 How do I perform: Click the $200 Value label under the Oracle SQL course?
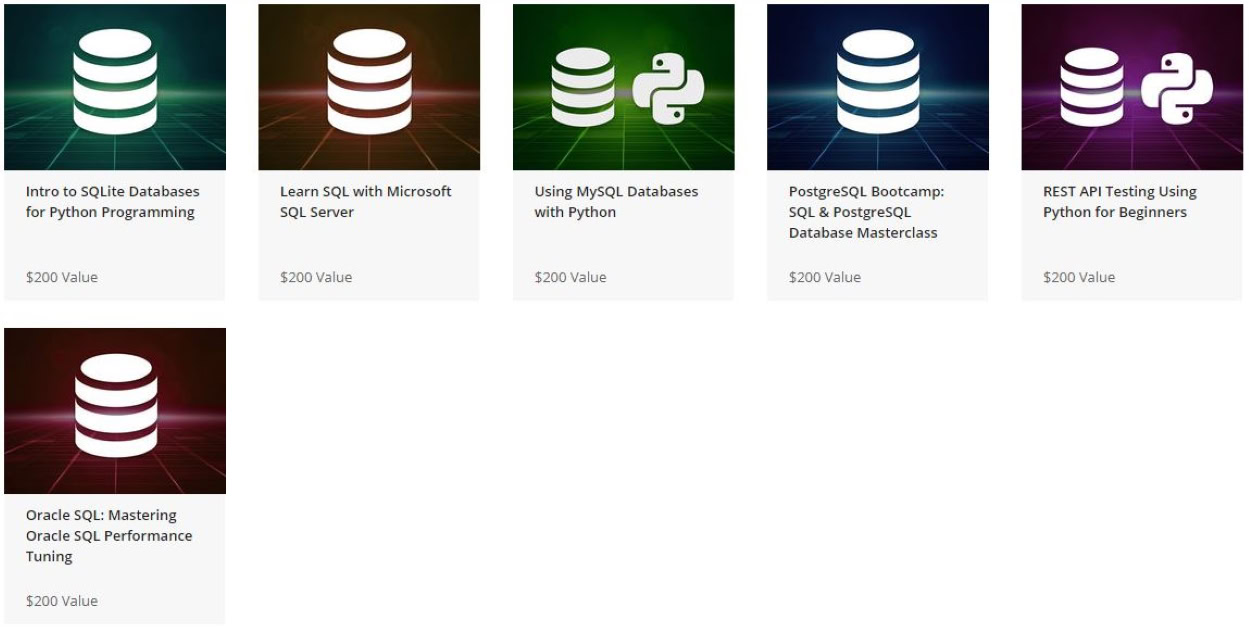click(x=62, y=601)
